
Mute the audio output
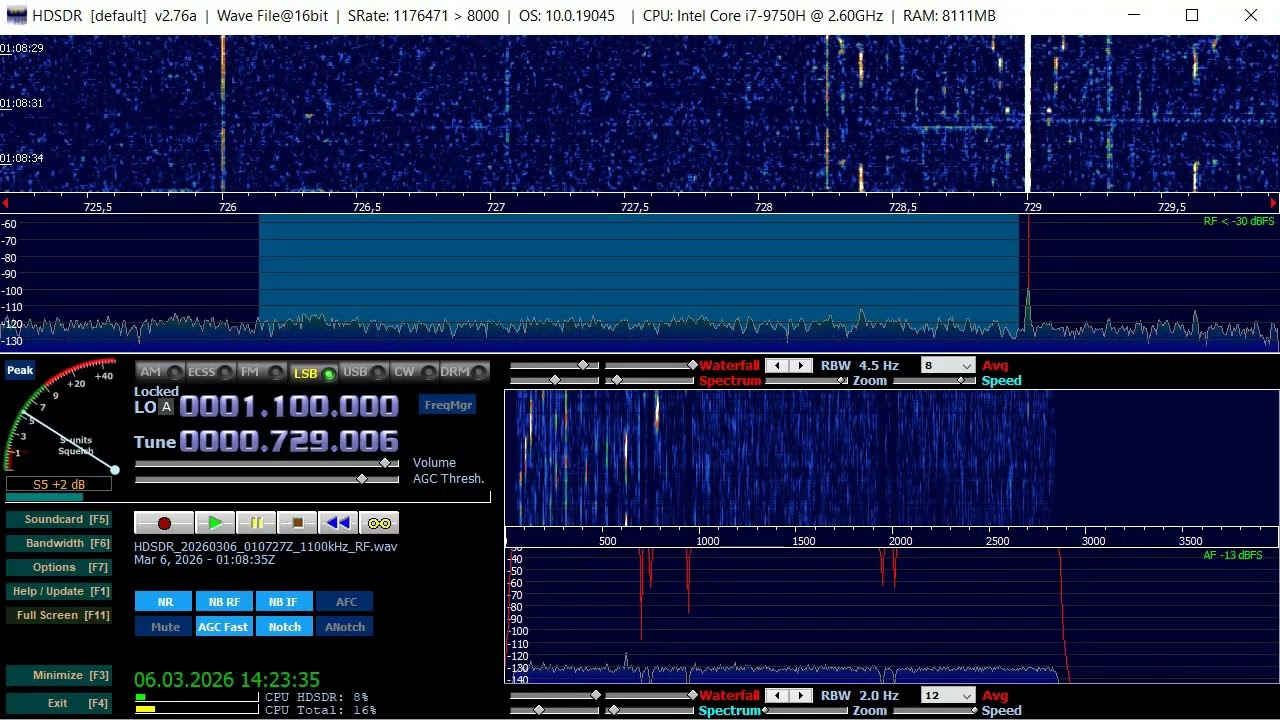[x=165, y=627]
